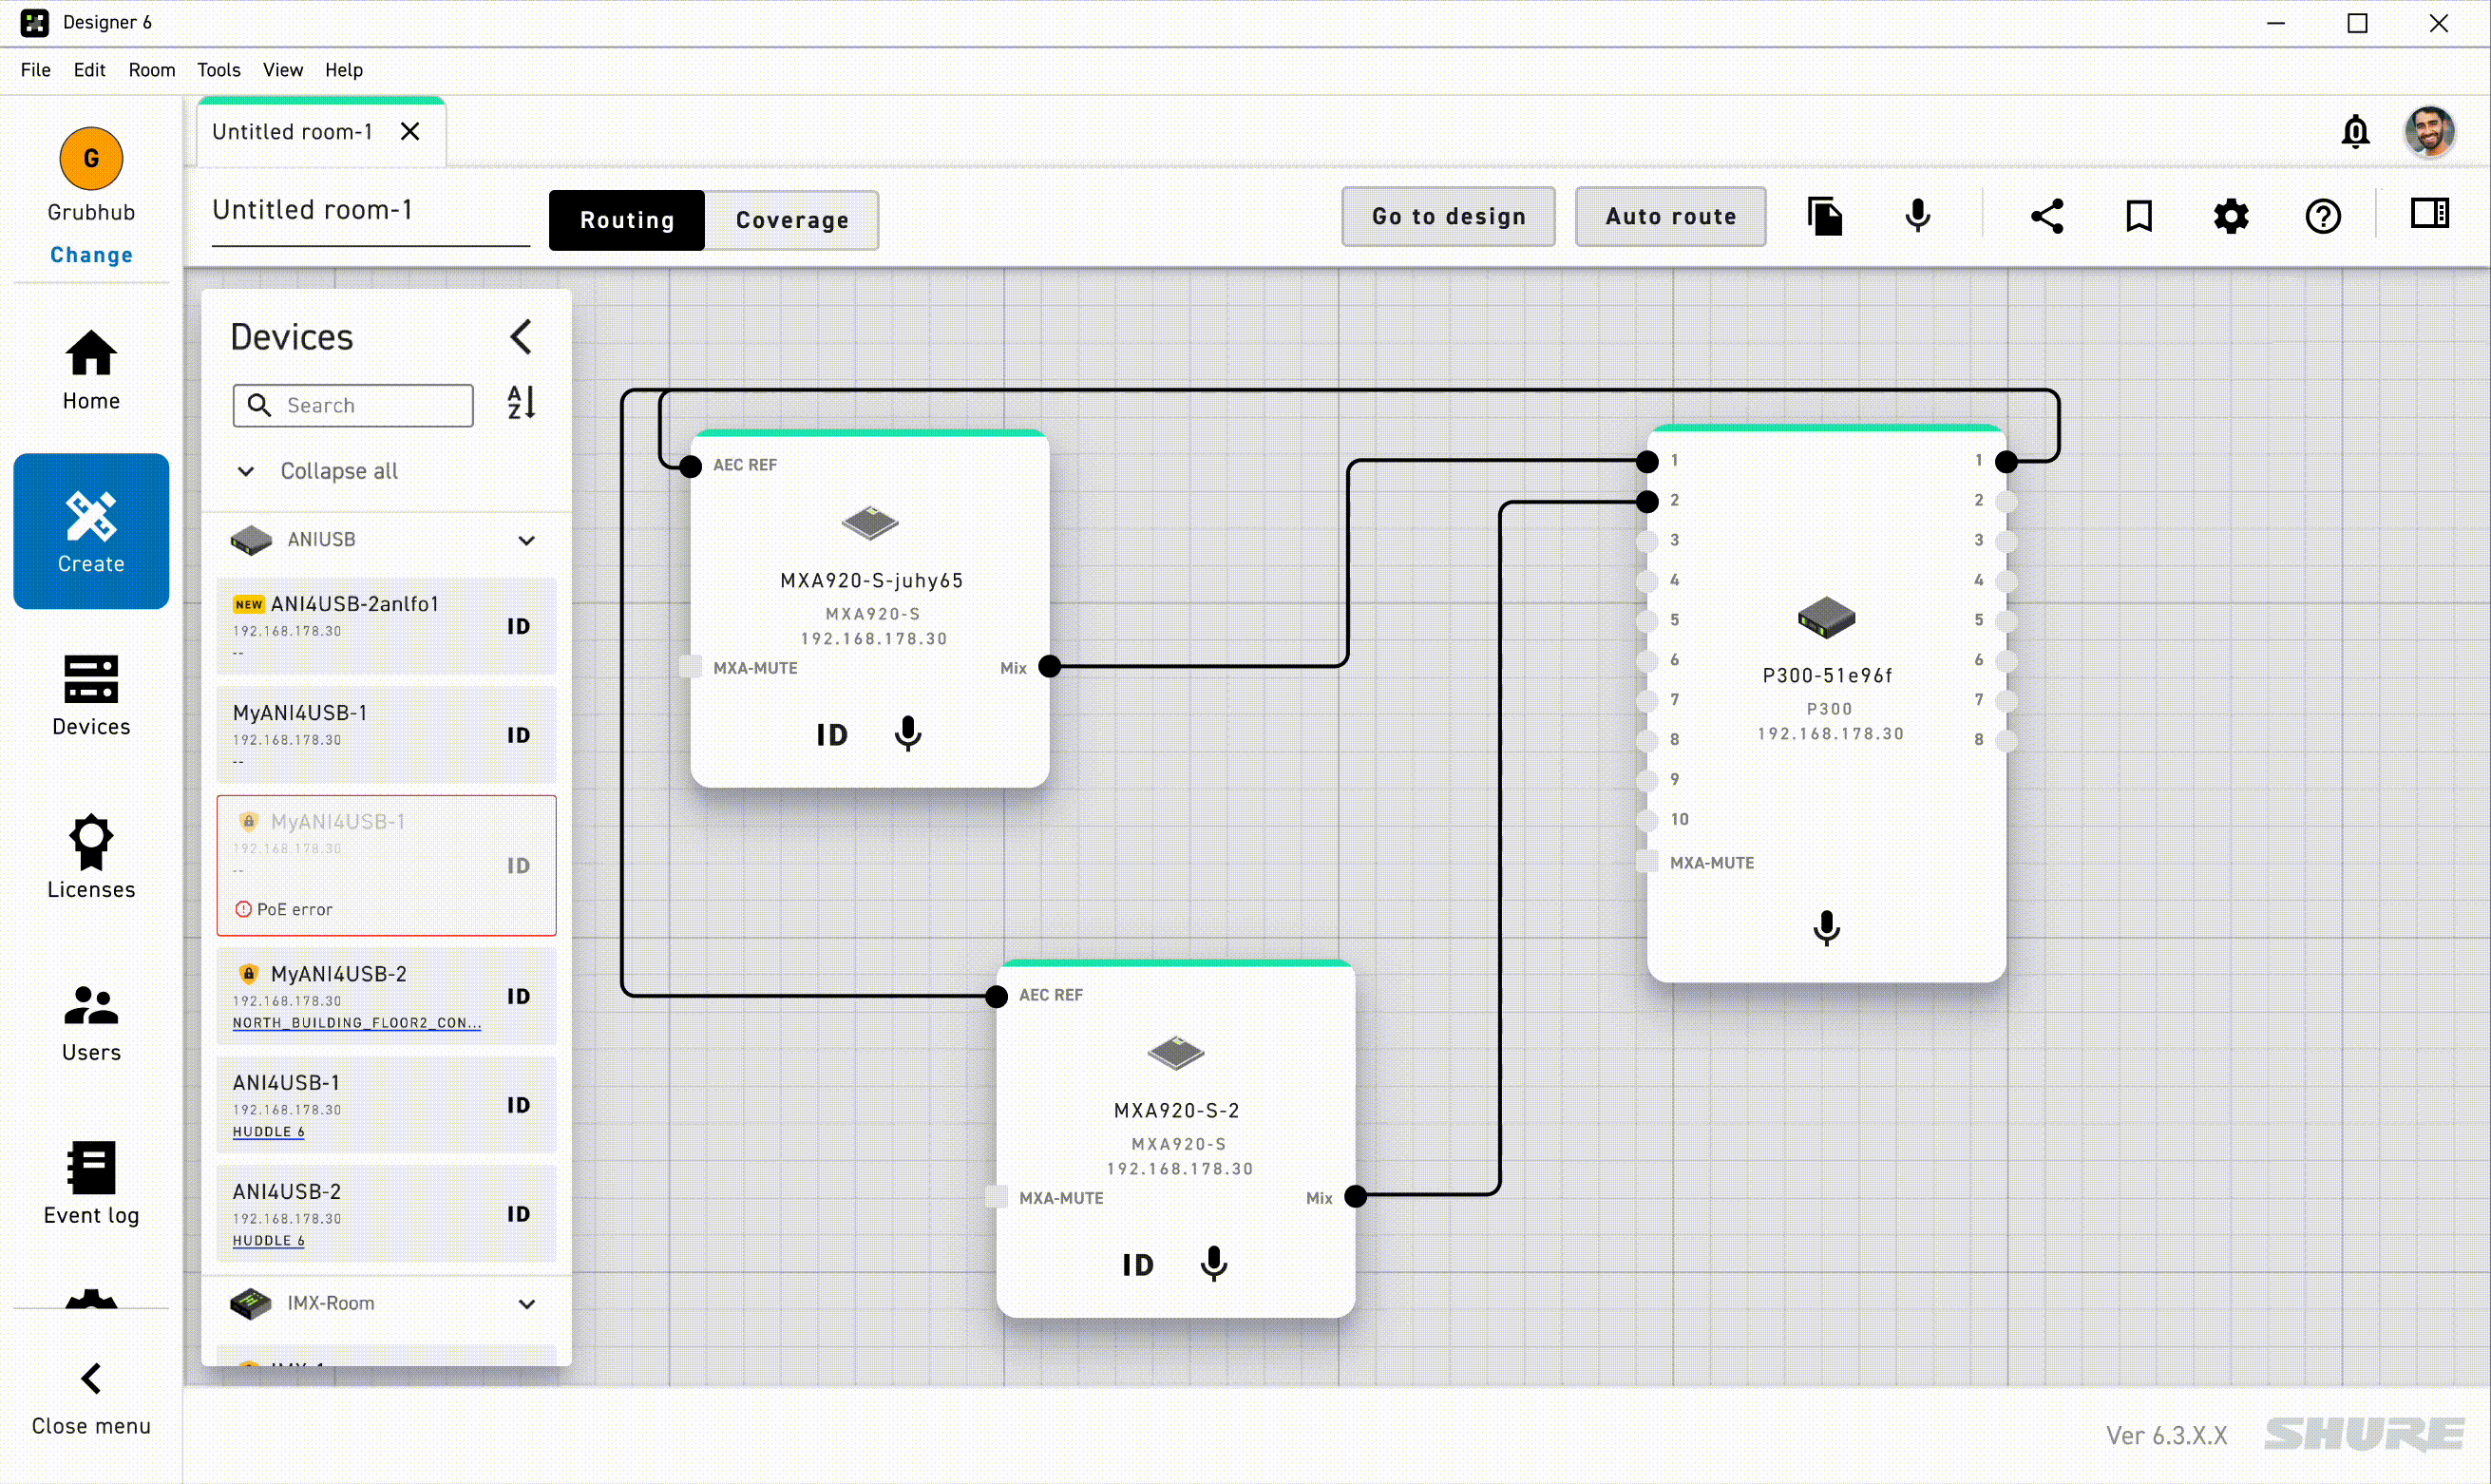Click the Change organization link
This screenshot has width=2491, height=1484.
91,255
